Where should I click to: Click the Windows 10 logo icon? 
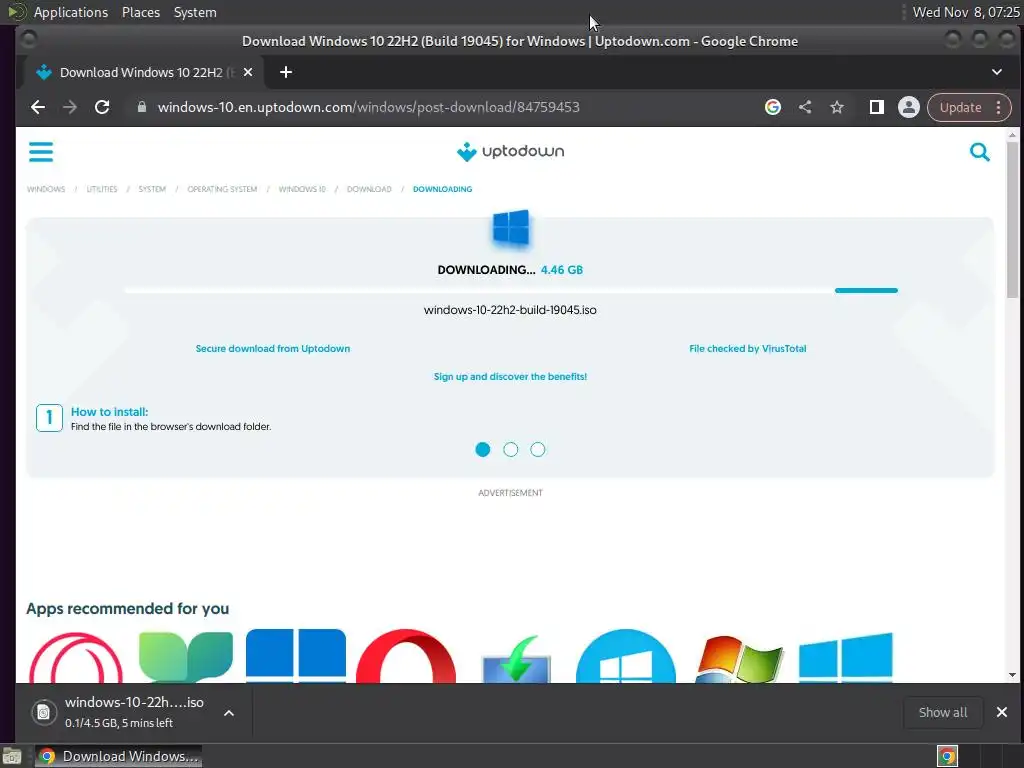click(x=511, y=228)
